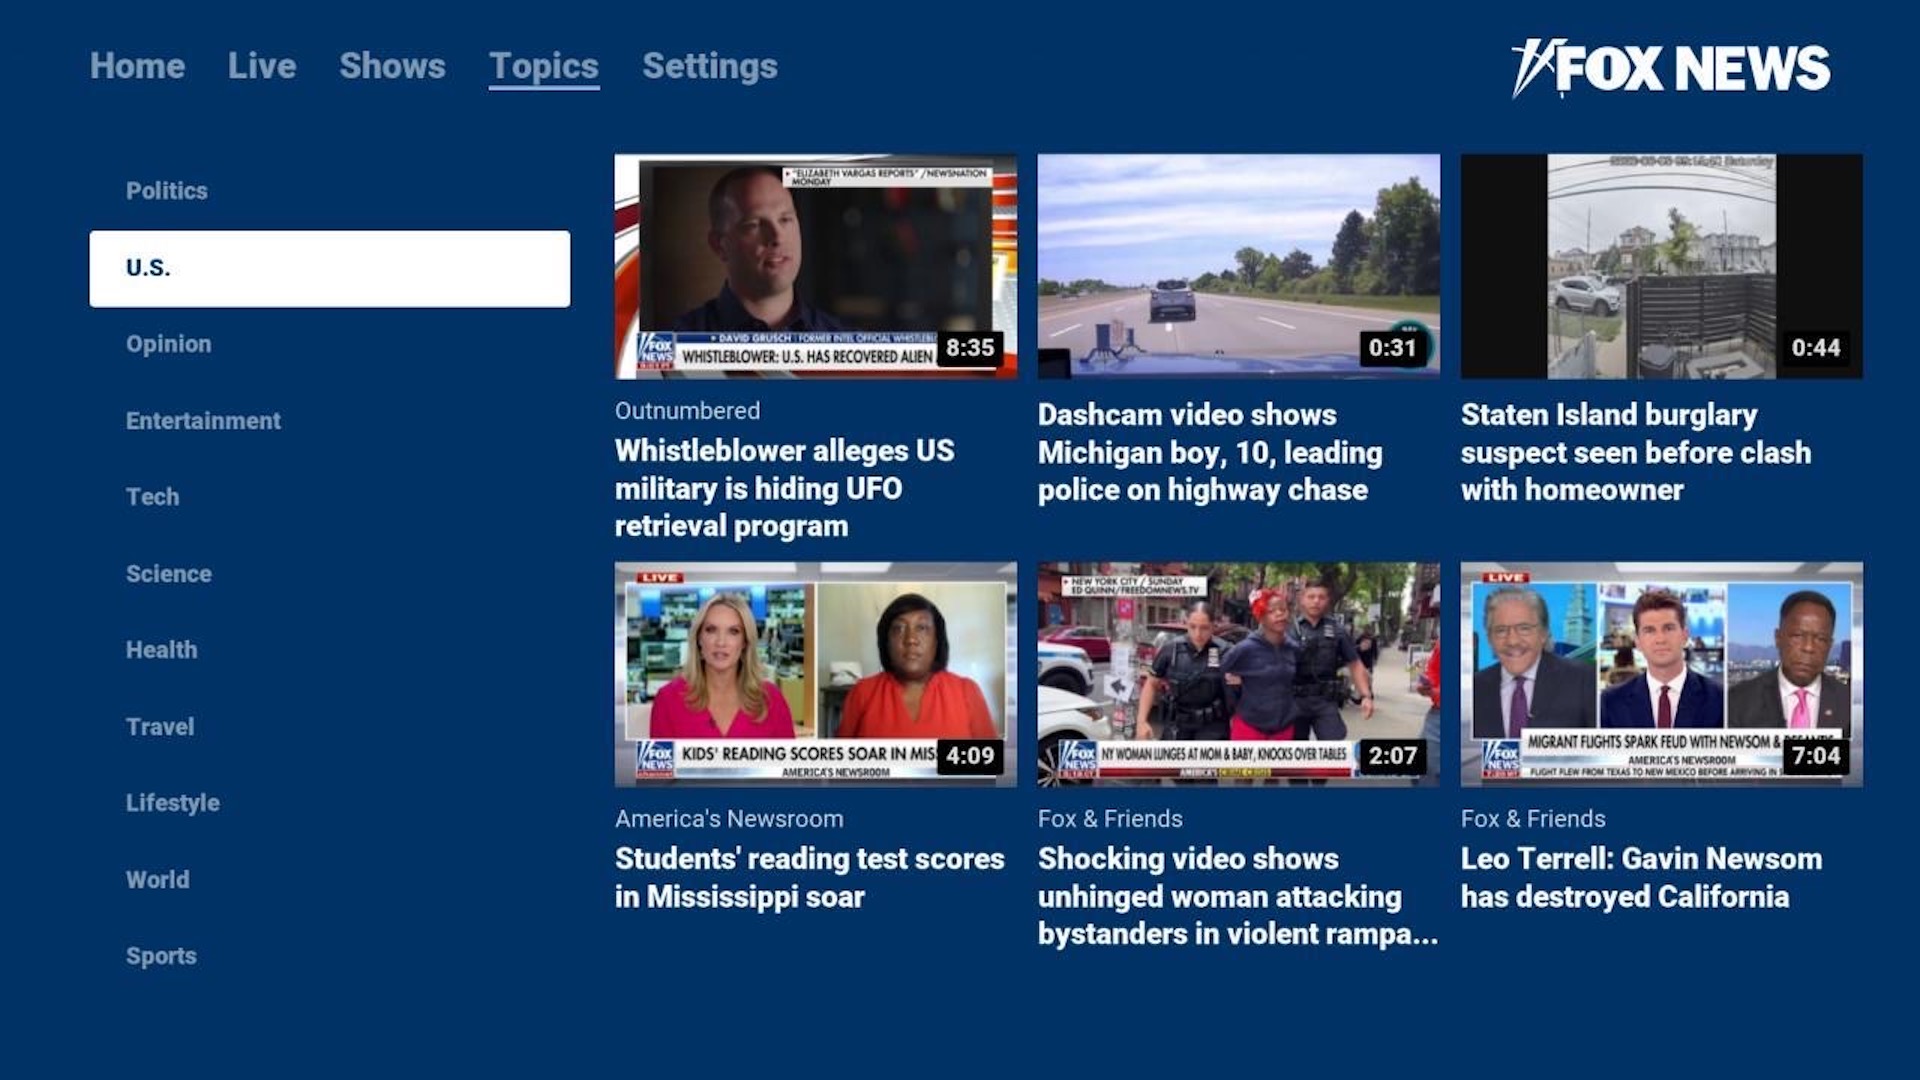Open the Lifestyle topic
The image size is (1920, 1080).
pos(172,802)
